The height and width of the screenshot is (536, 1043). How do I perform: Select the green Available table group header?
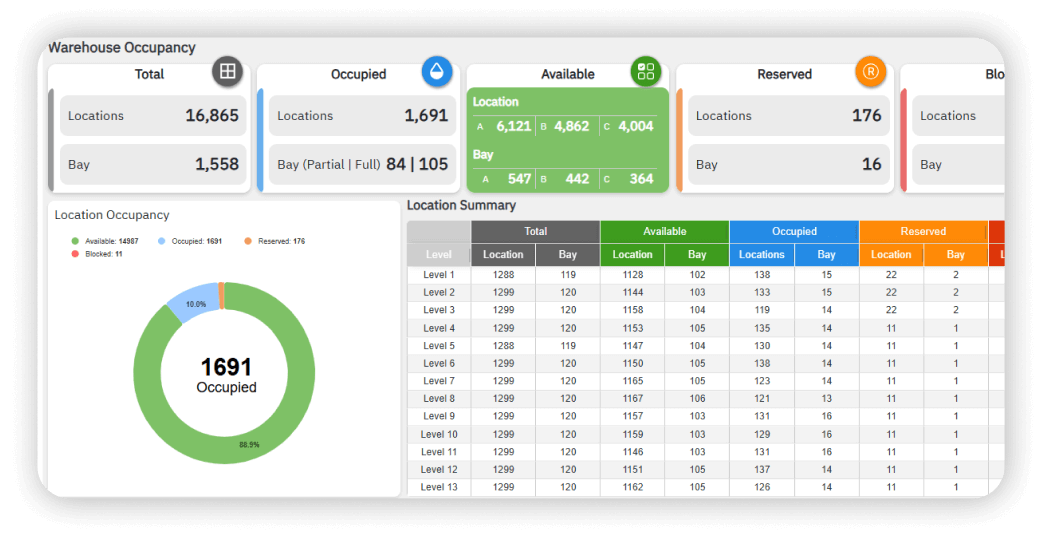coord(664,231)
